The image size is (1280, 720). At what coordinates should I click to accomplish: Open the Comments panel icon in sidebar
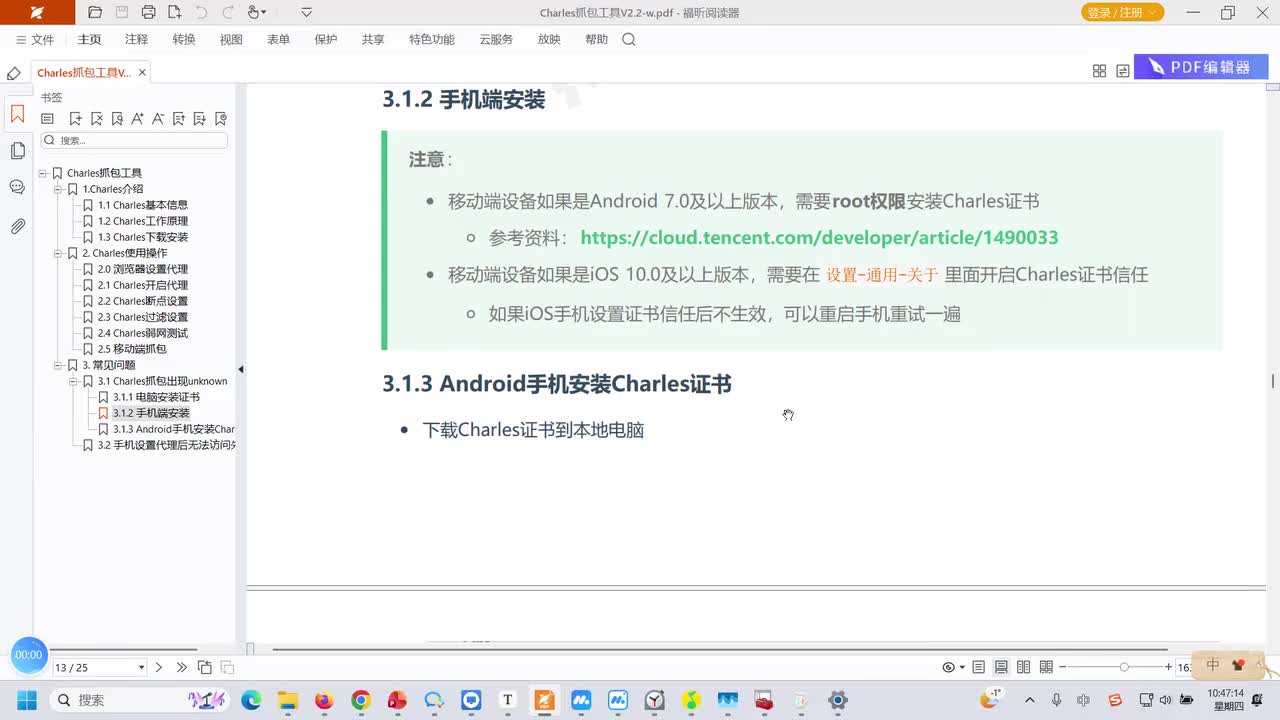tap(17, 187)
